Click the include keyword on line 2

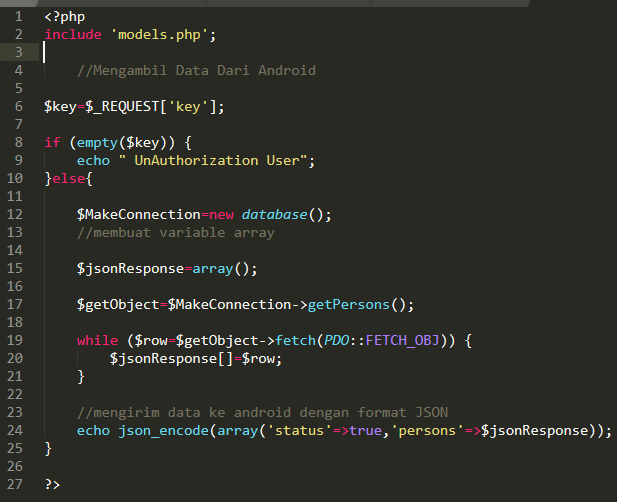72,34
